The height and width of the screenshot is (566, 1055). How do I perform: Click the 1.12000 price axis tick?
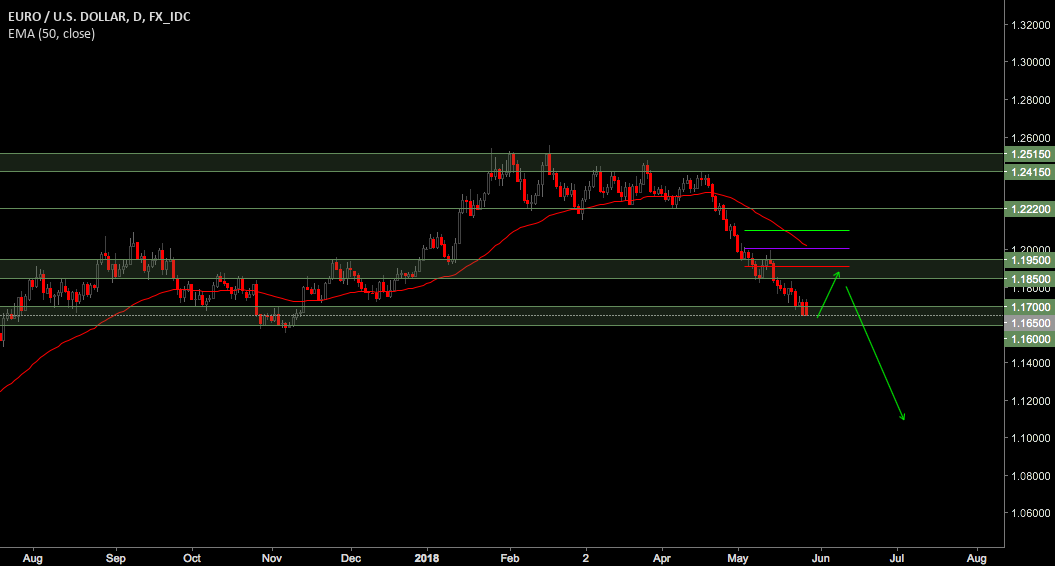tap(1030, 401)
